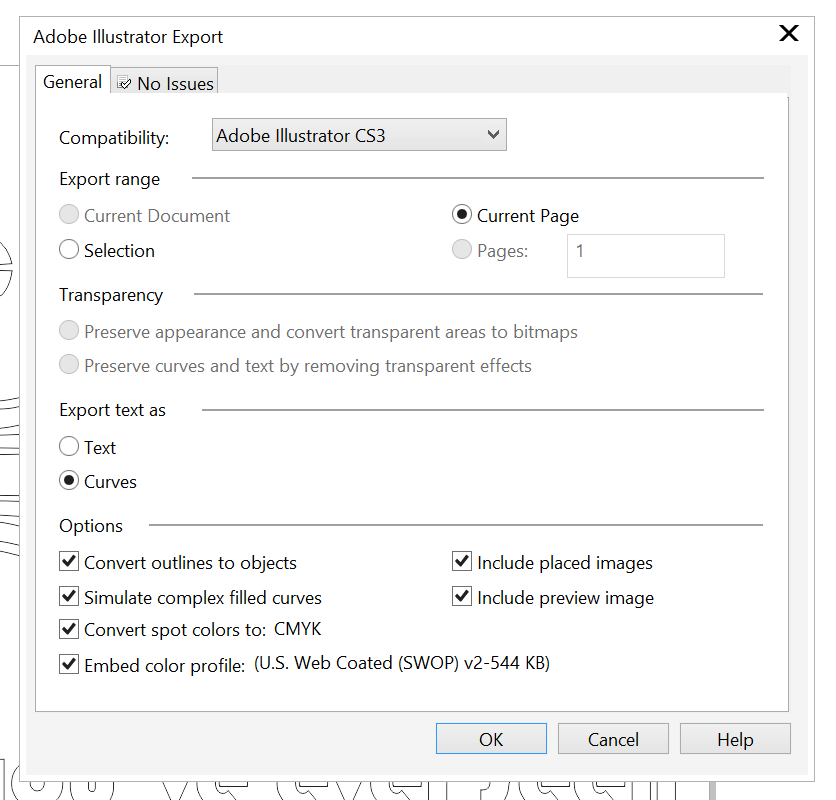Click the 'CMYK' spot color conversion value
This screenshot has height=800, width=836.
pyautogui.click(x=298, y=629)
